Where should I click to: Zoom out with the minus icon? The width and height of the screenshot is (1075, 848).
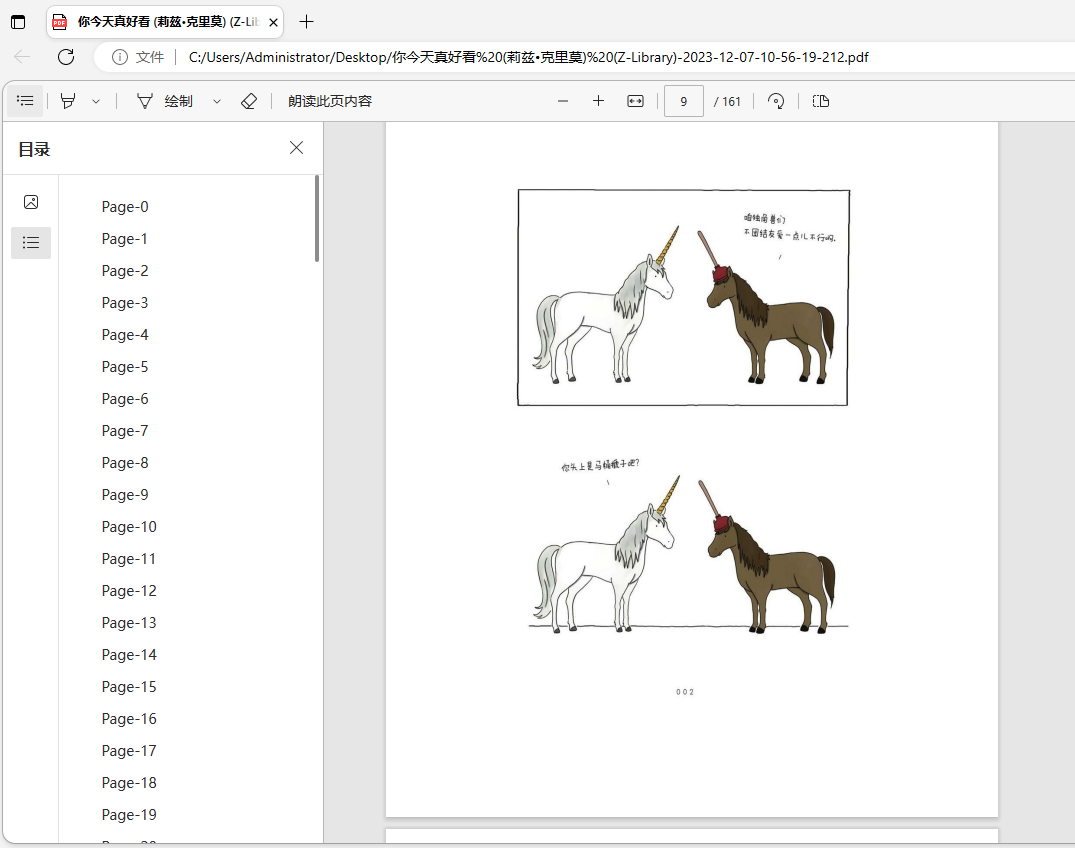pos(563,101)
